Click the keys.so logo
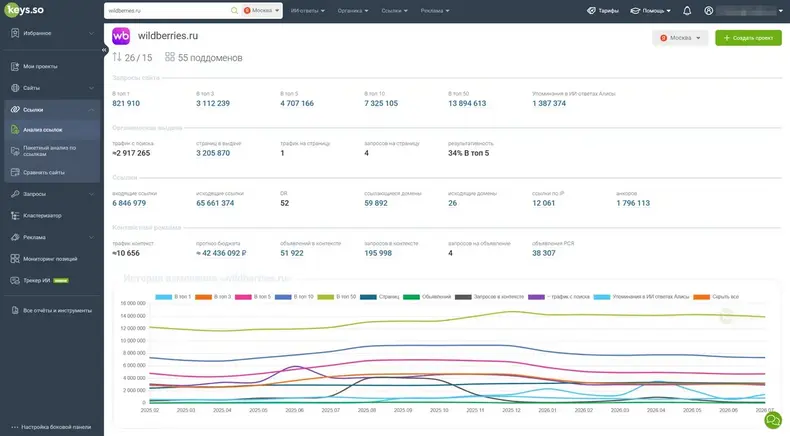 pyautogui.click(x=24, y=10)
